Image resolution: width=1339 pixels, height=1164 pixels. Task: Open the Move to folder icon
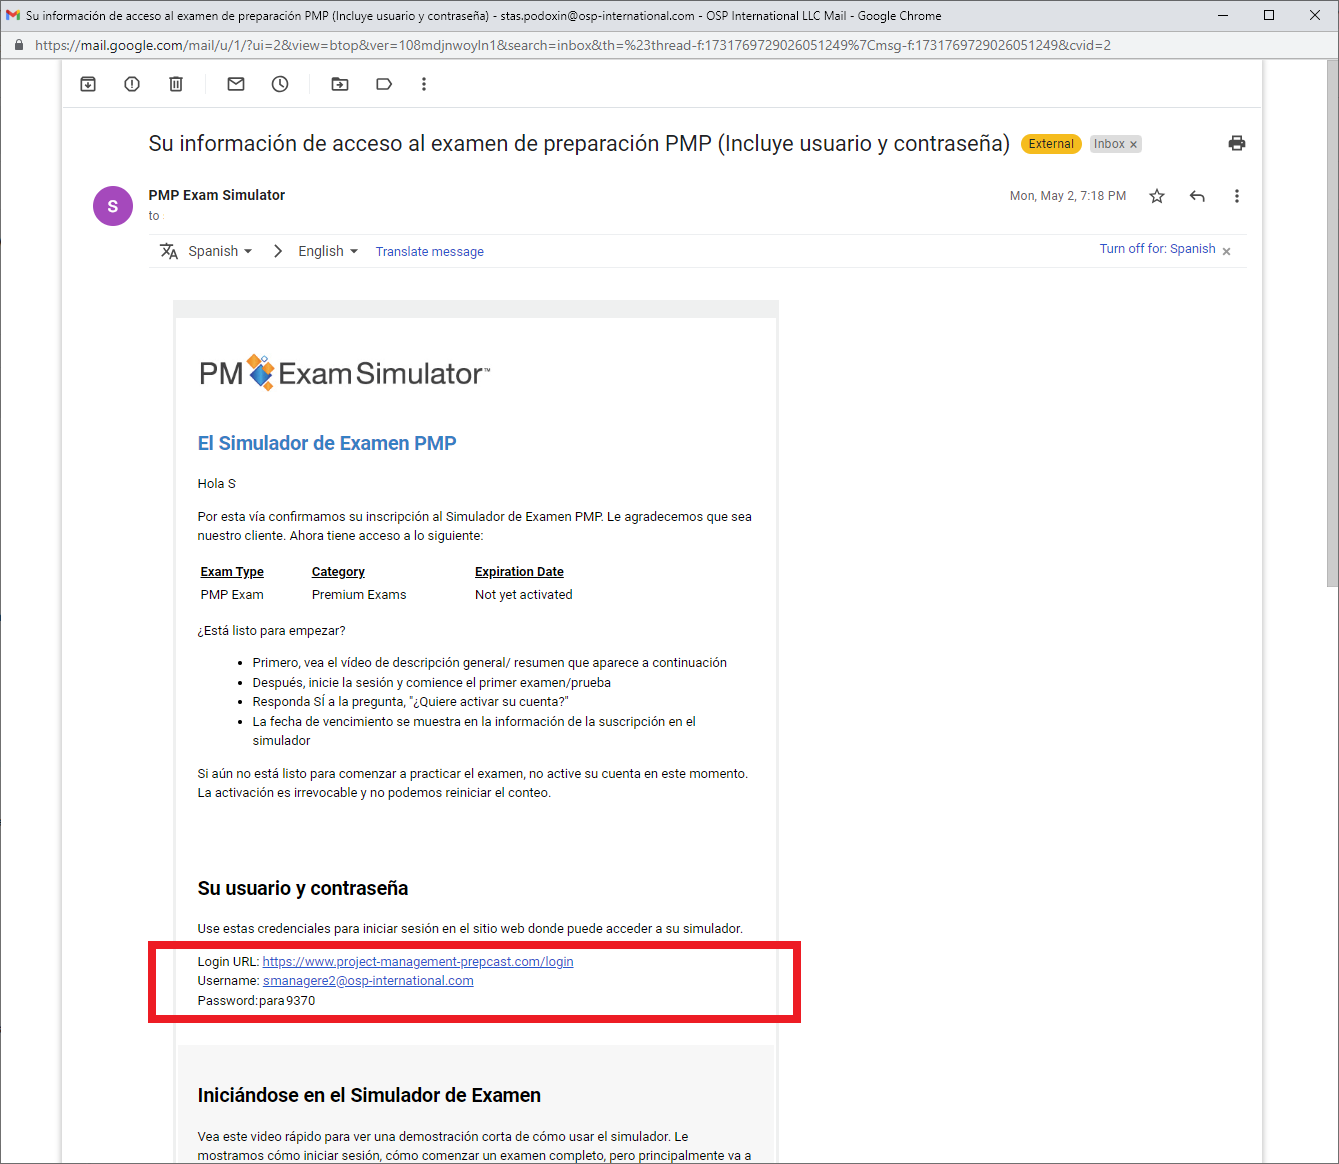click(x=340, y=84)
